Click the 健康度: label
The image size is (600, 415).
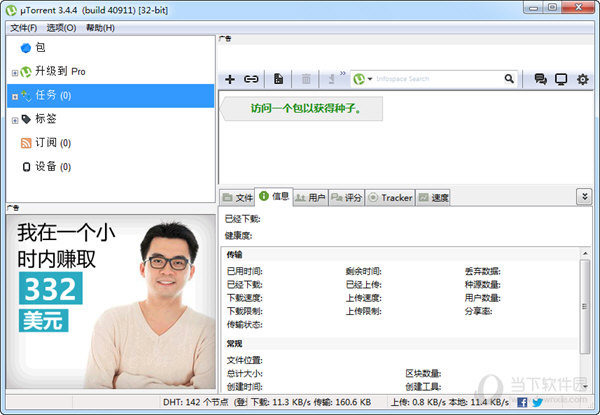[238, 236]
